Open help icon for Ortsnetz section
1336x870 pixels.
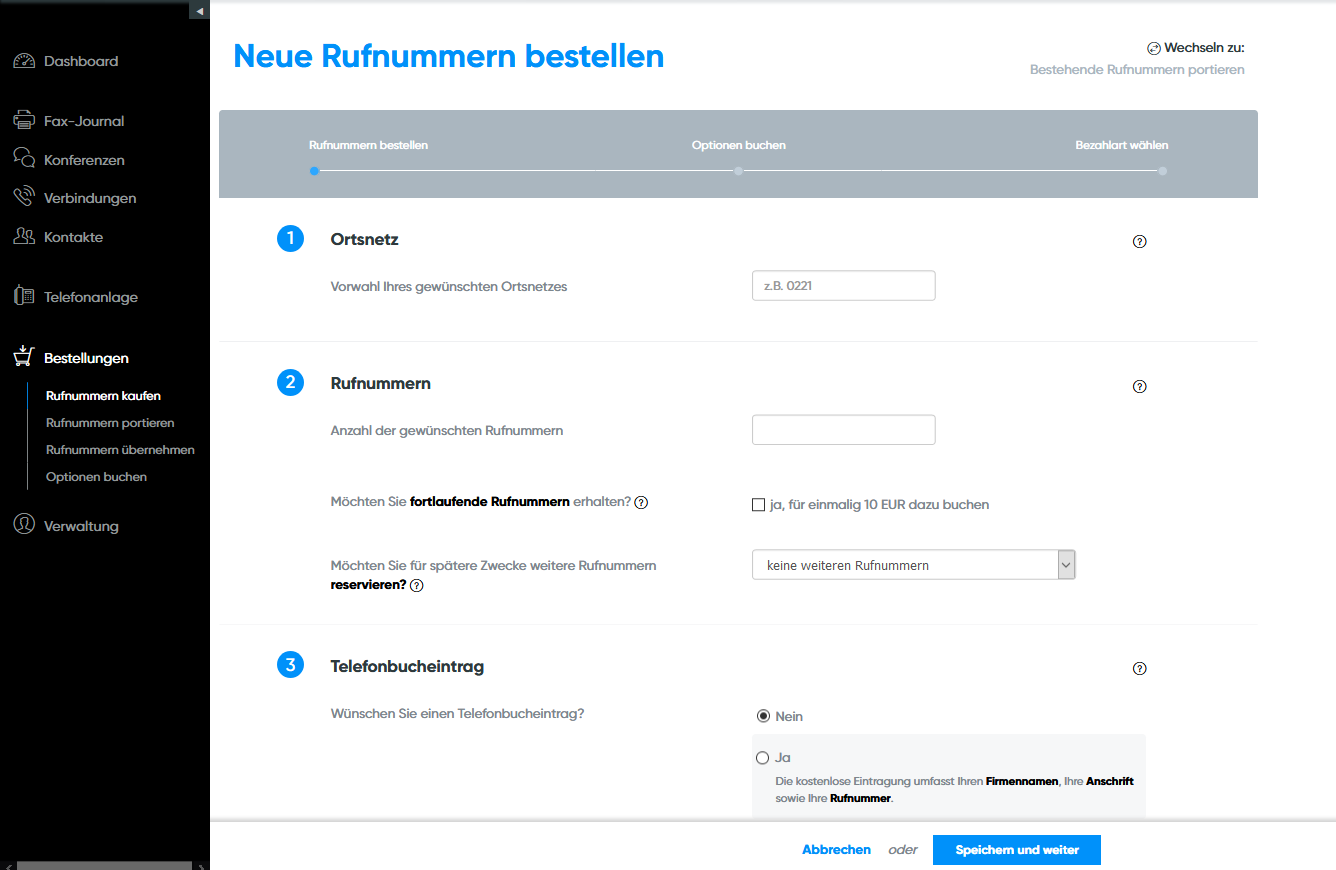[x=1139, y=241]
